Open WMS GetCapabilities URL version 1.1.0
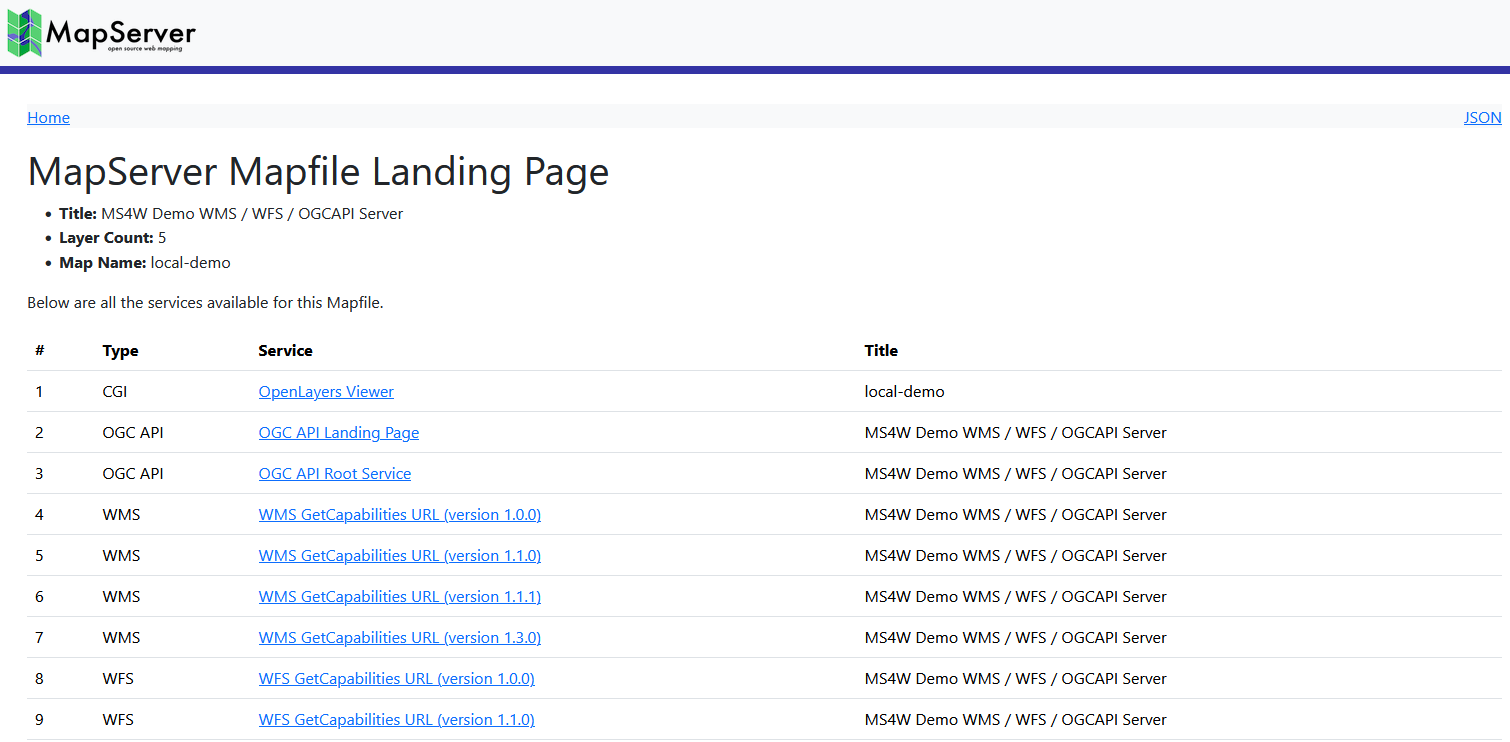This screenshot has width=1510, height=742. point(399,555)
